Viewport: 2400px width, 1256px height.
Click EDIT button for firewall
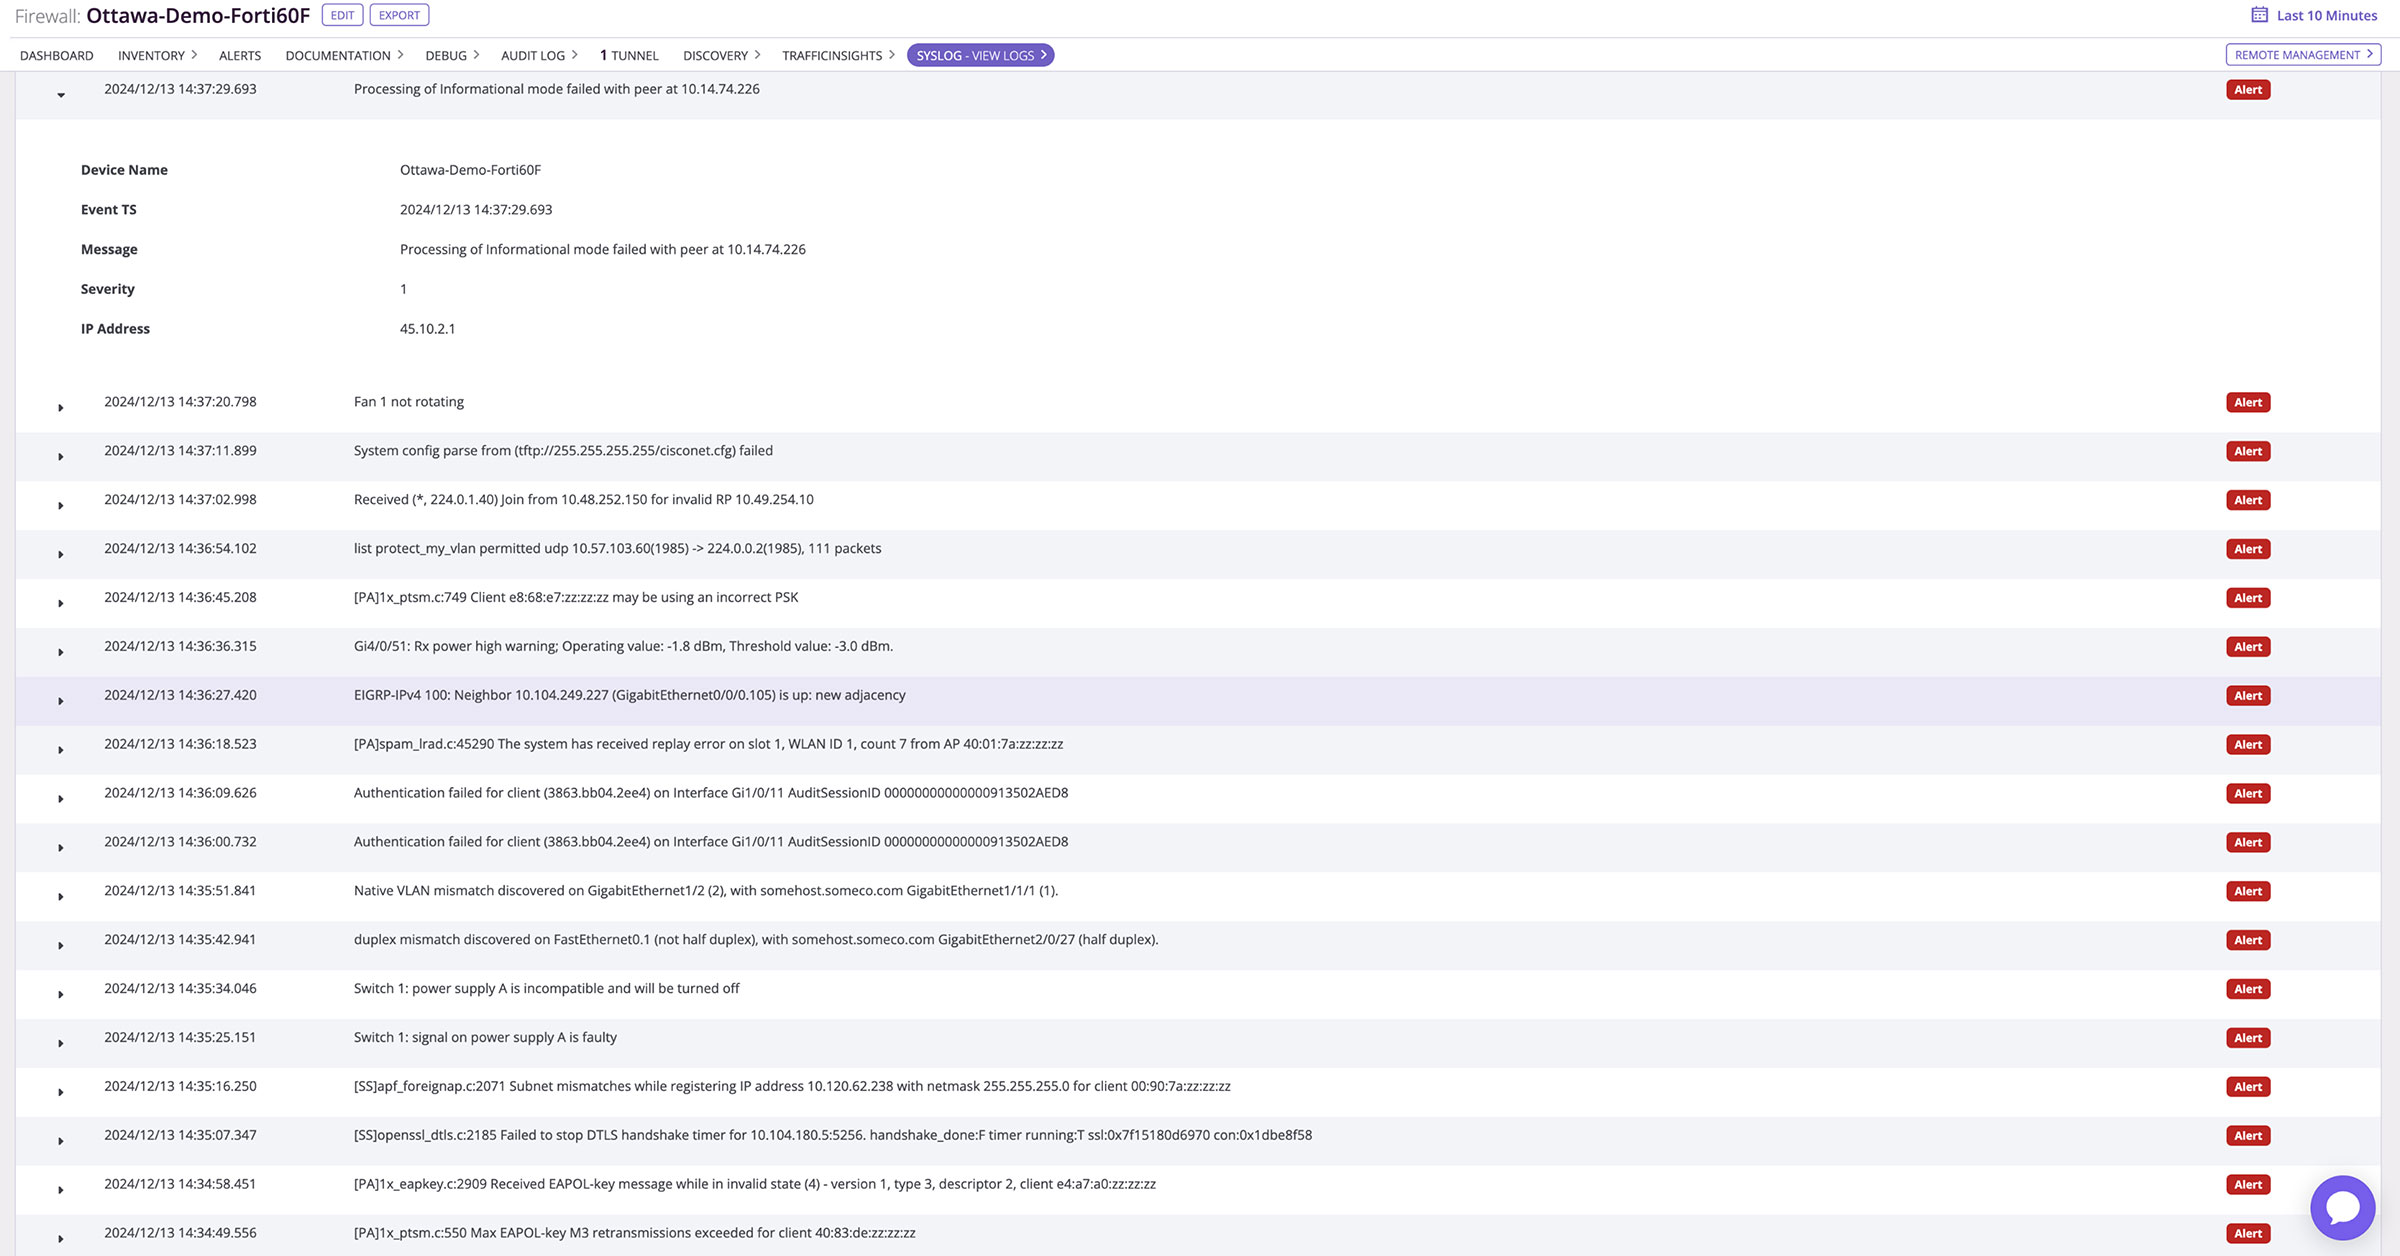[x=341, y=14]
